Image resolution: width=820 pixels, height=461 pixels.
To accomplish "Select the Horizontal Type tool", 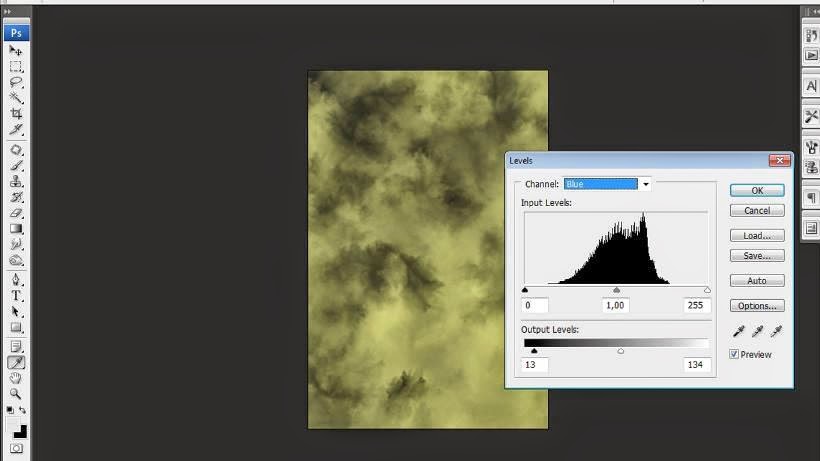I will pyautogui.click(x=16, y=296).
